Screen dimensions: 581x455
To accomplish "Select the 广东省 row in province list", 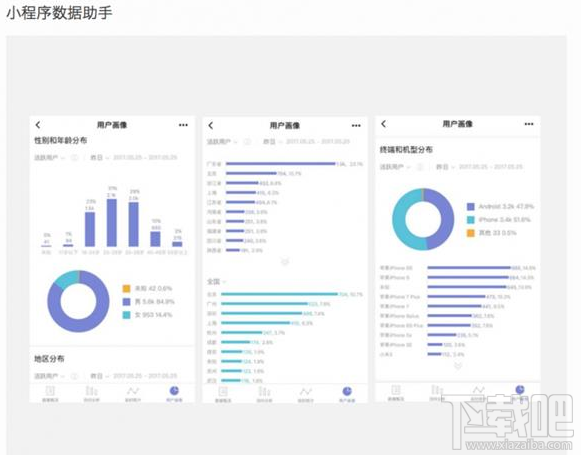I will tap(285, 164).
